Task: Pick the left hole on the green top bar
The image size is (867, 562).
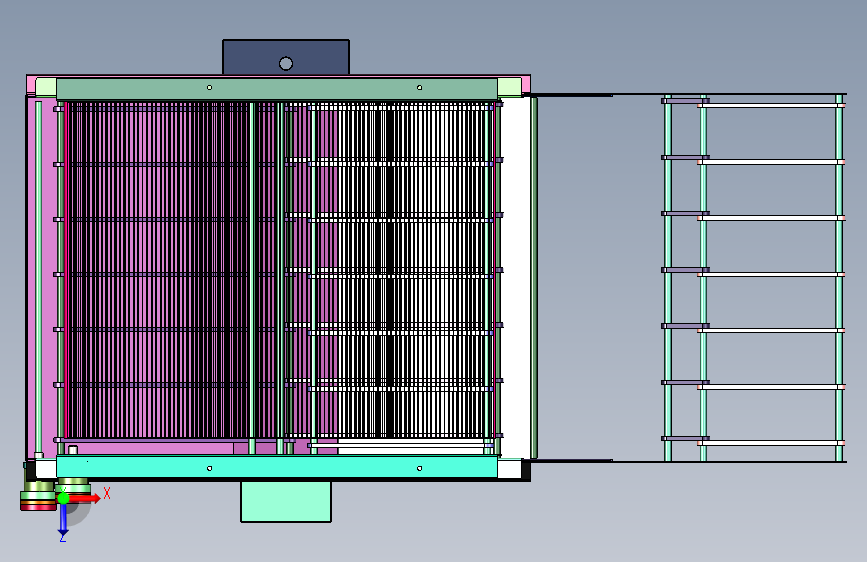Action: [x=209, y=87]
